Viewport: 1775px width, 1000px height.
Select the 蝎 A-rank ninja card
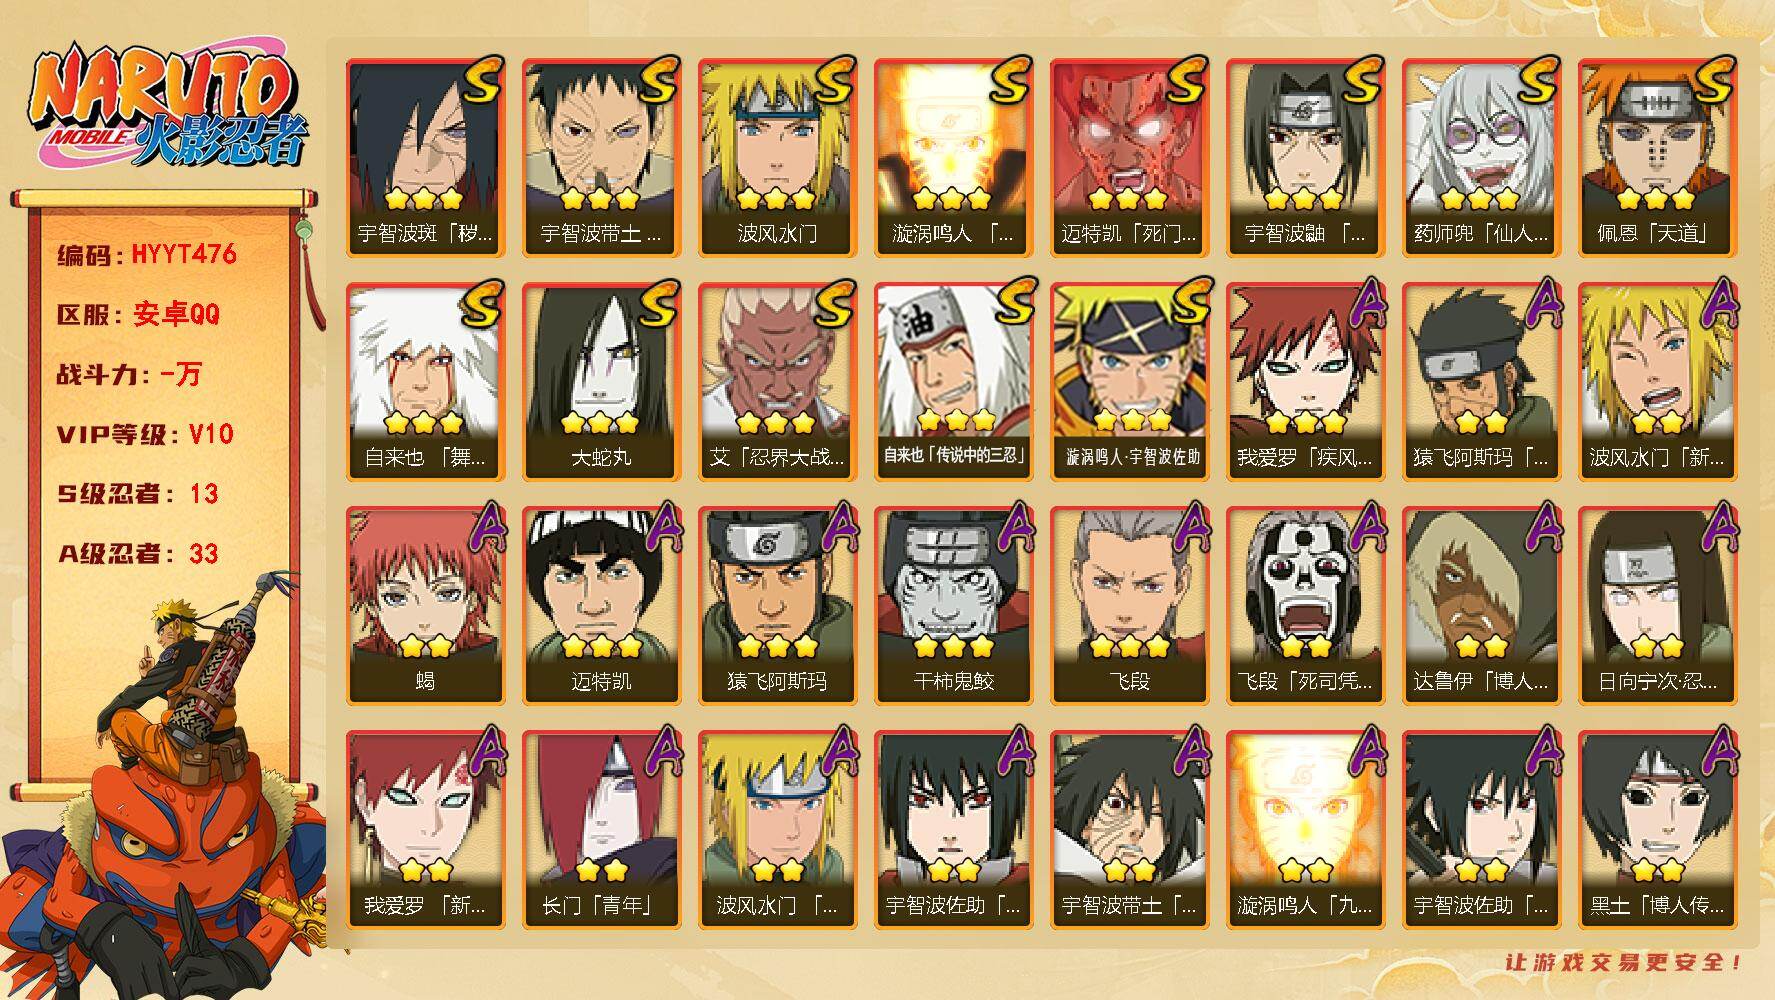(425, 605)
